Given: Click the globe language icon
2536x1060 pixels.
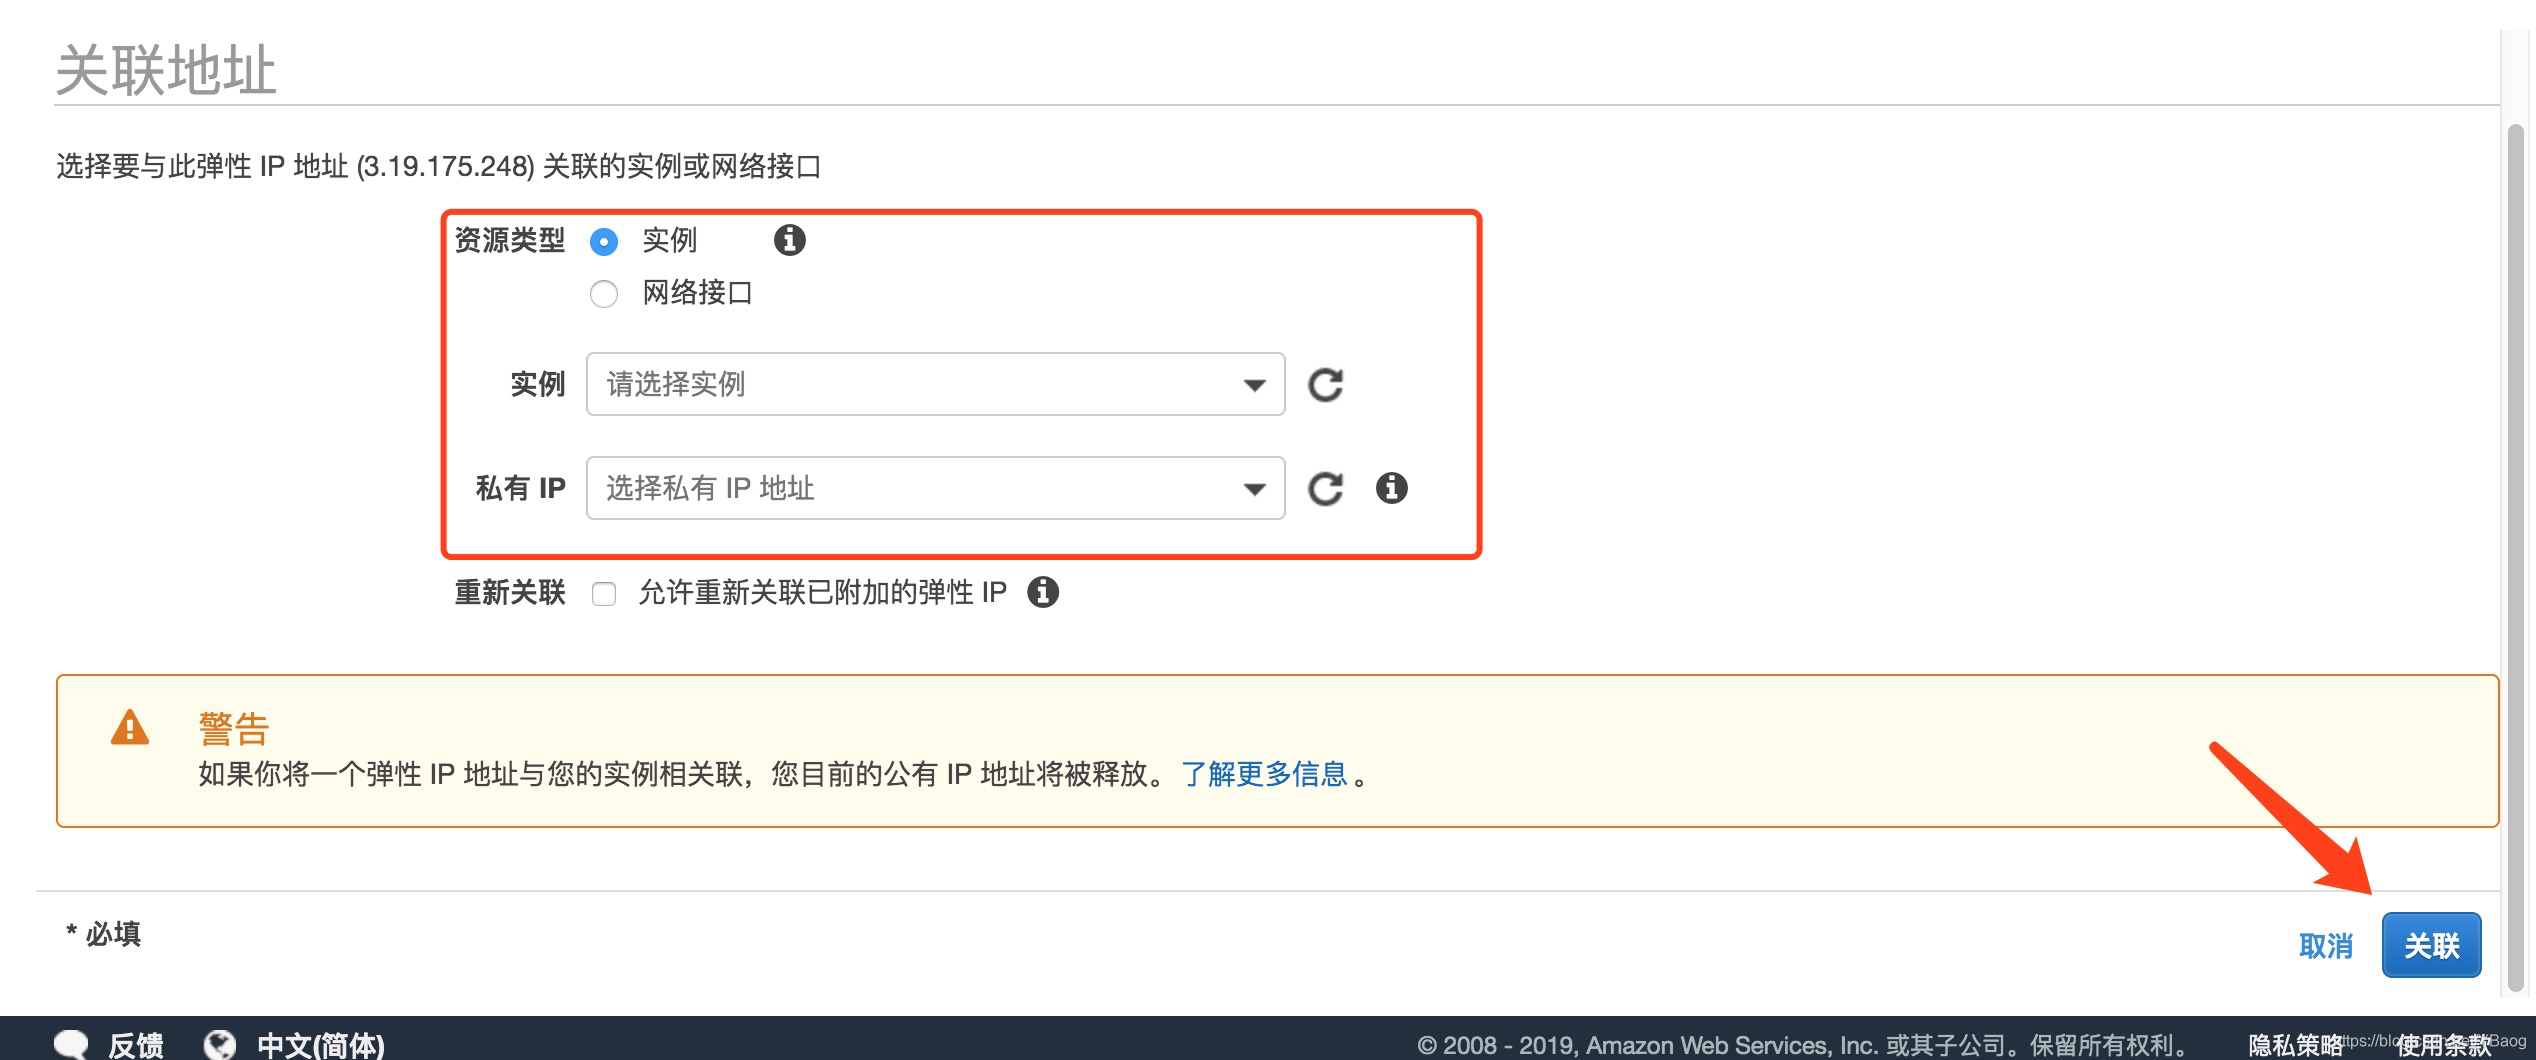Looking at the screenshot, I should click(x=219, y=1045).
